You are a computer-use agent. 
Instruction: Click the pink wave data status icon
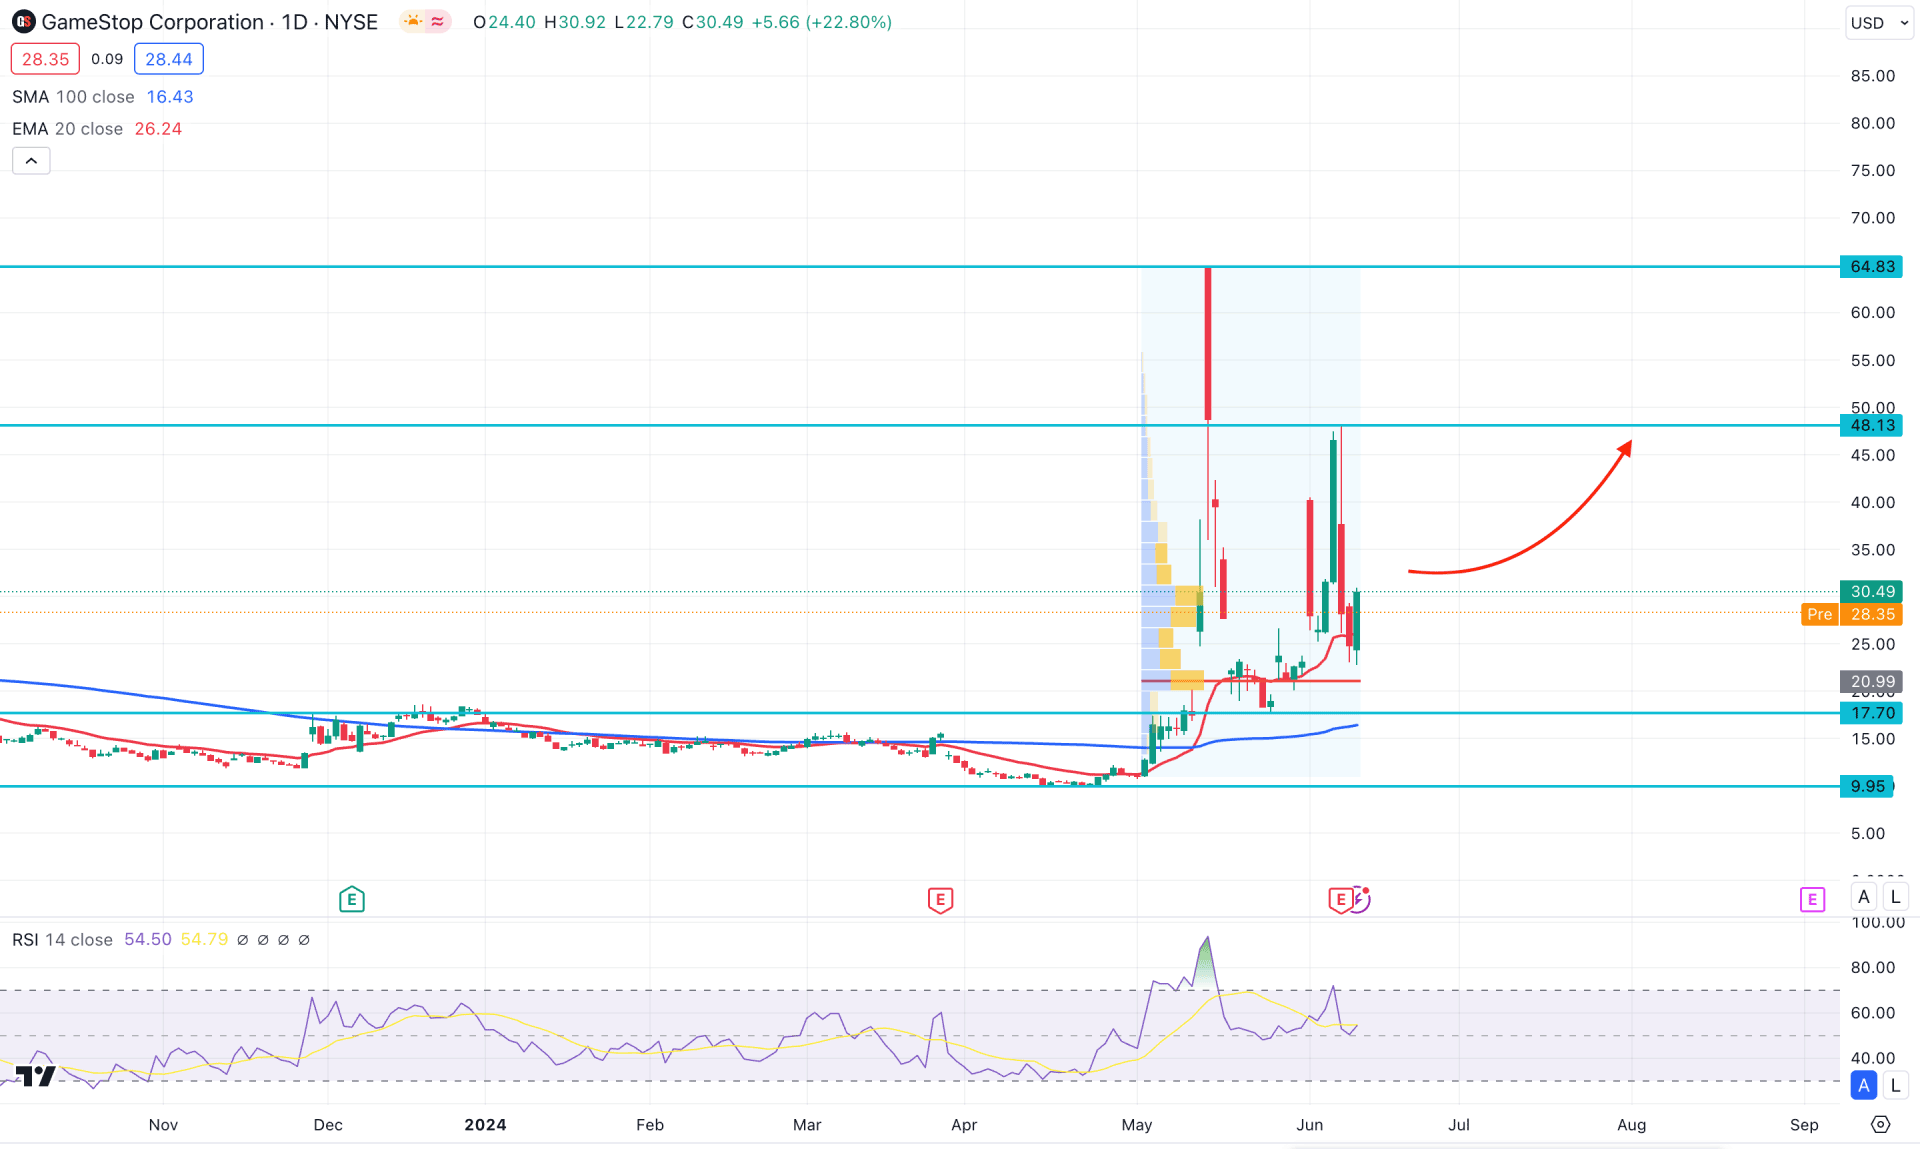coord(438,21)
